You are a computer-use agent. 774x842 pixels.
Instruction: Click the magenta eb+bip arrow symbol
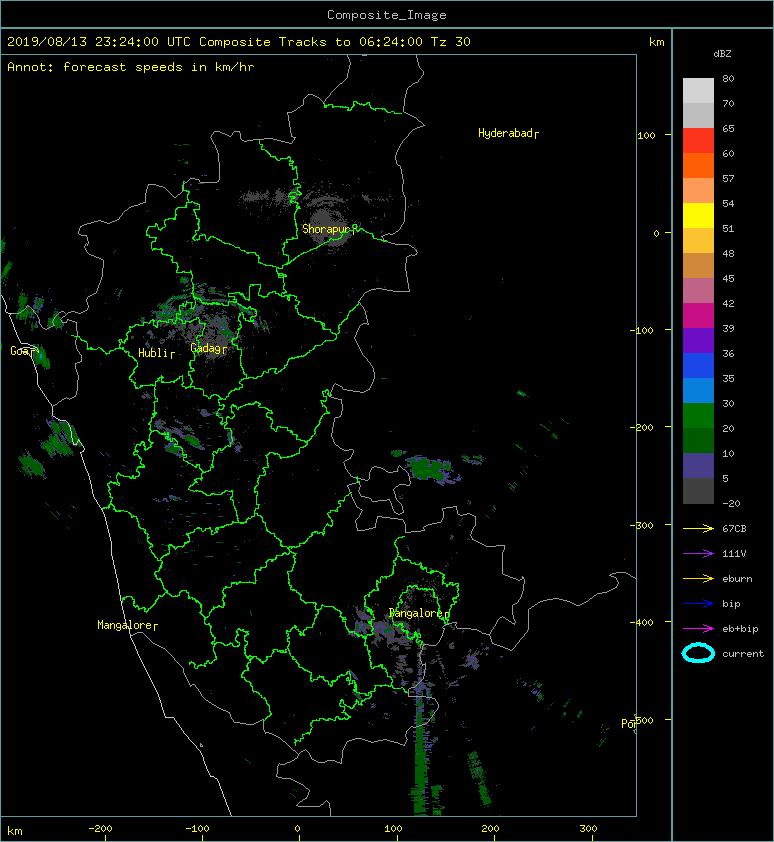pyautogui.click(x=698, y=629)
